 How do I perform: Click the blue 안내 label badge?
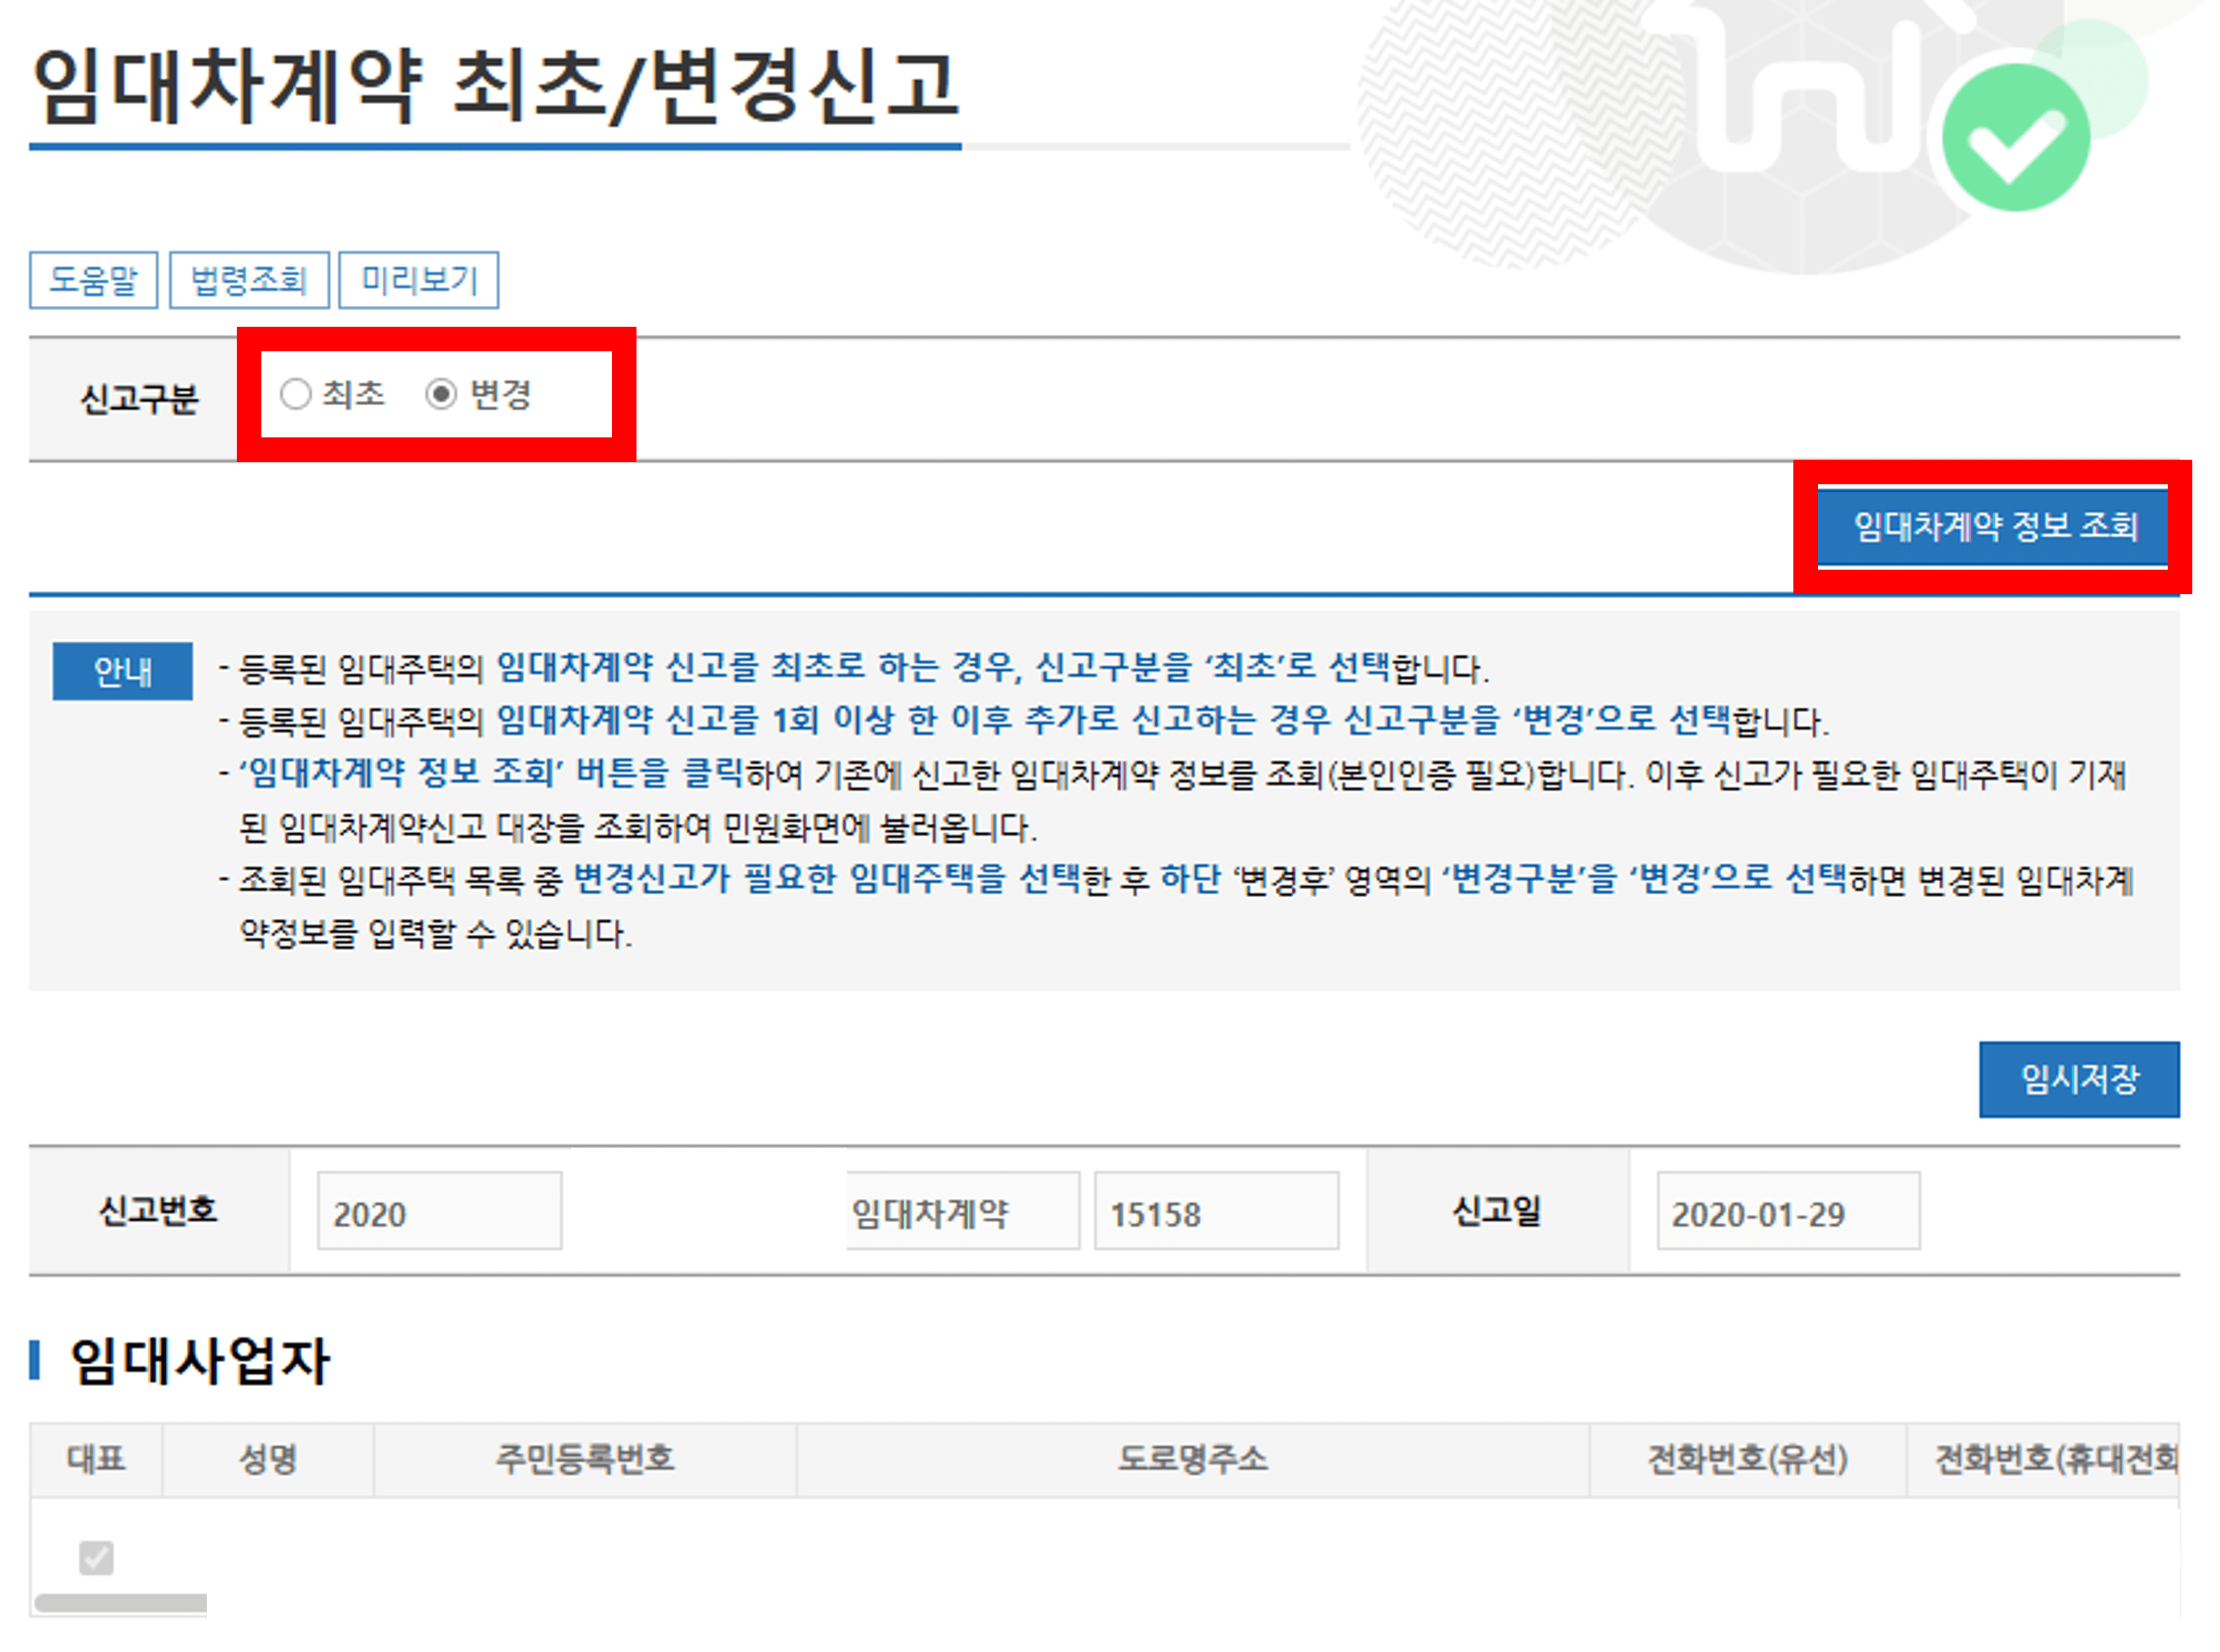[122, 671]
